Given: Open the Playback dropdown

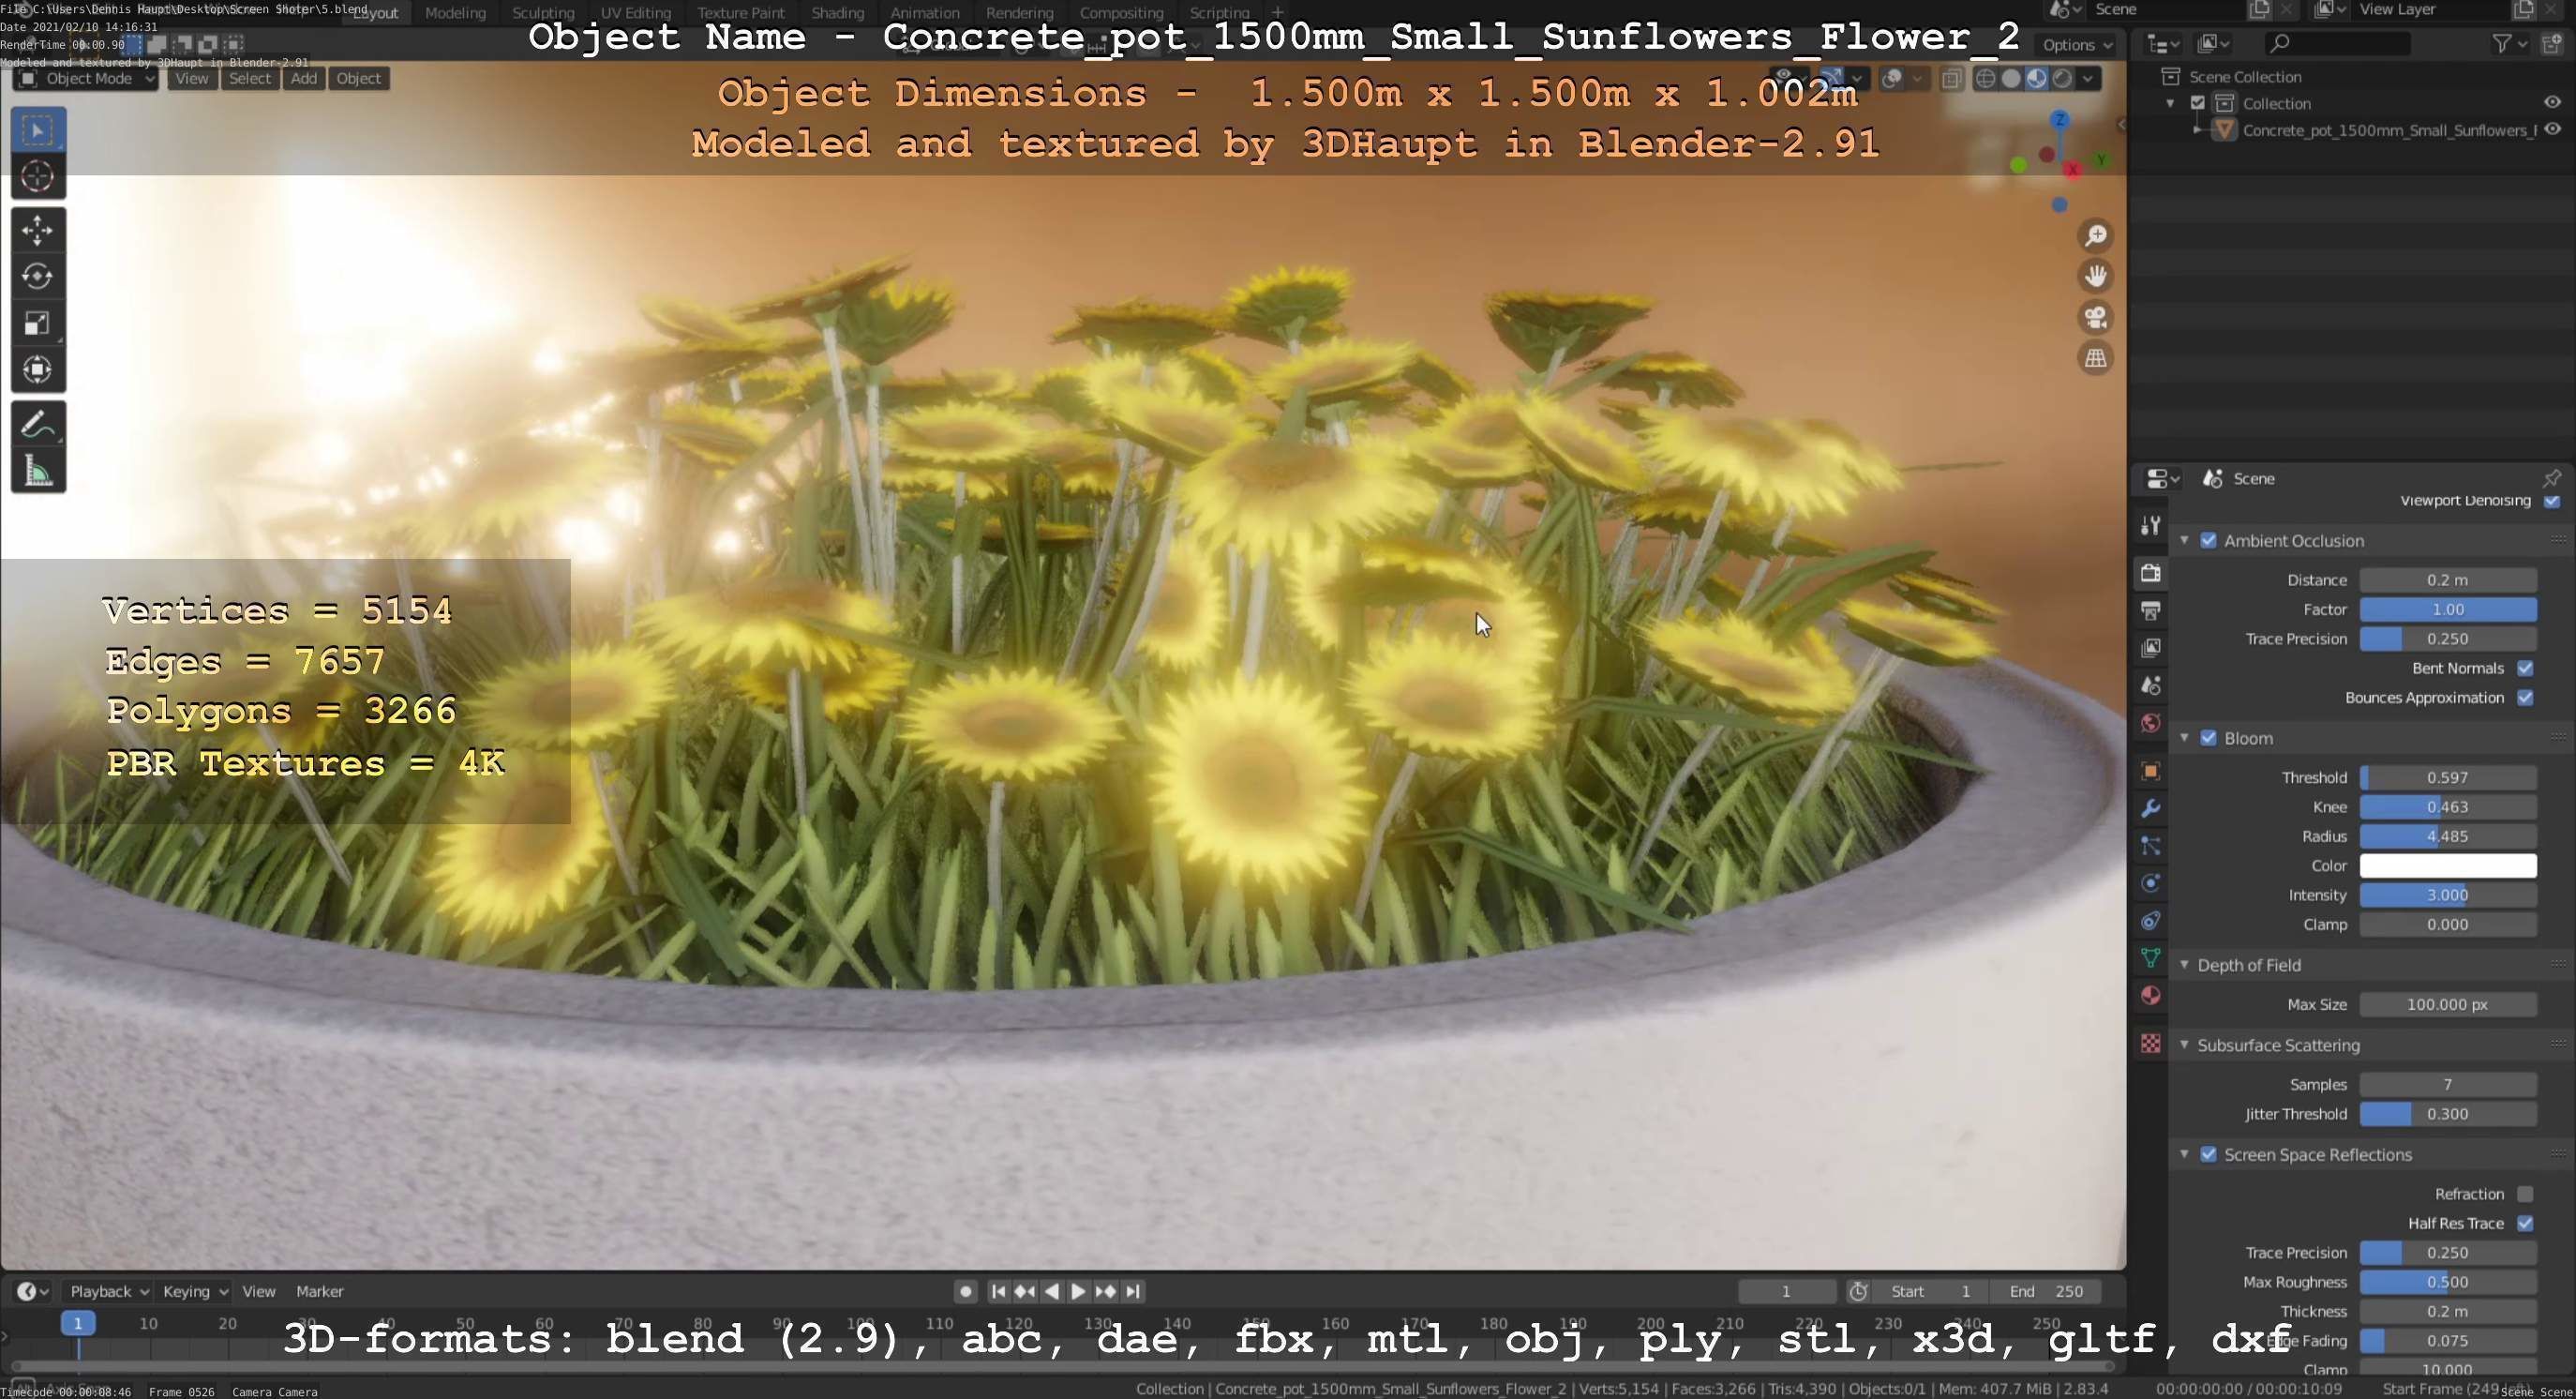Looking at the screenshot, I should coord(109,1291).
